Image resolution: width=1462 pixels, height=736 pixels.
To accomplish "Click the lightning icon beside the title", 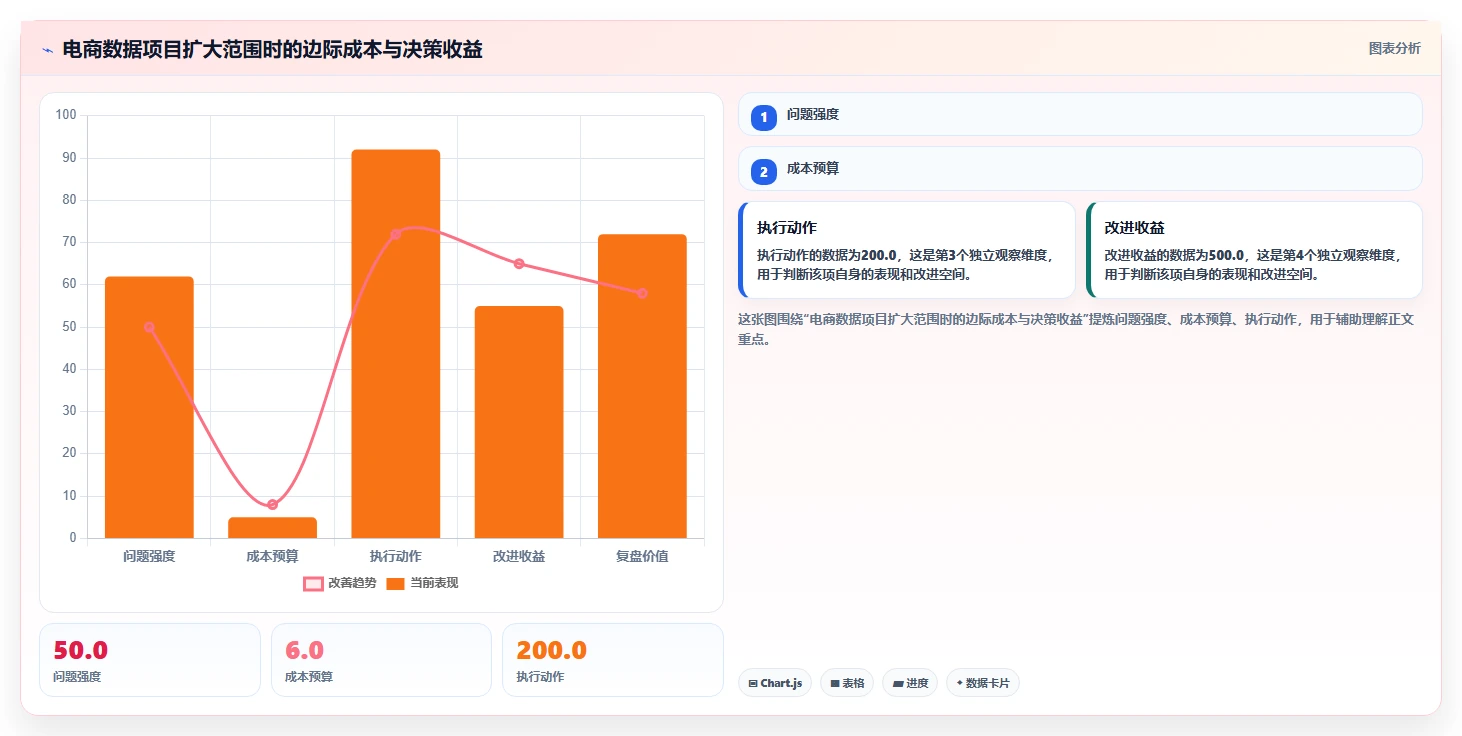I will [47, 50].
